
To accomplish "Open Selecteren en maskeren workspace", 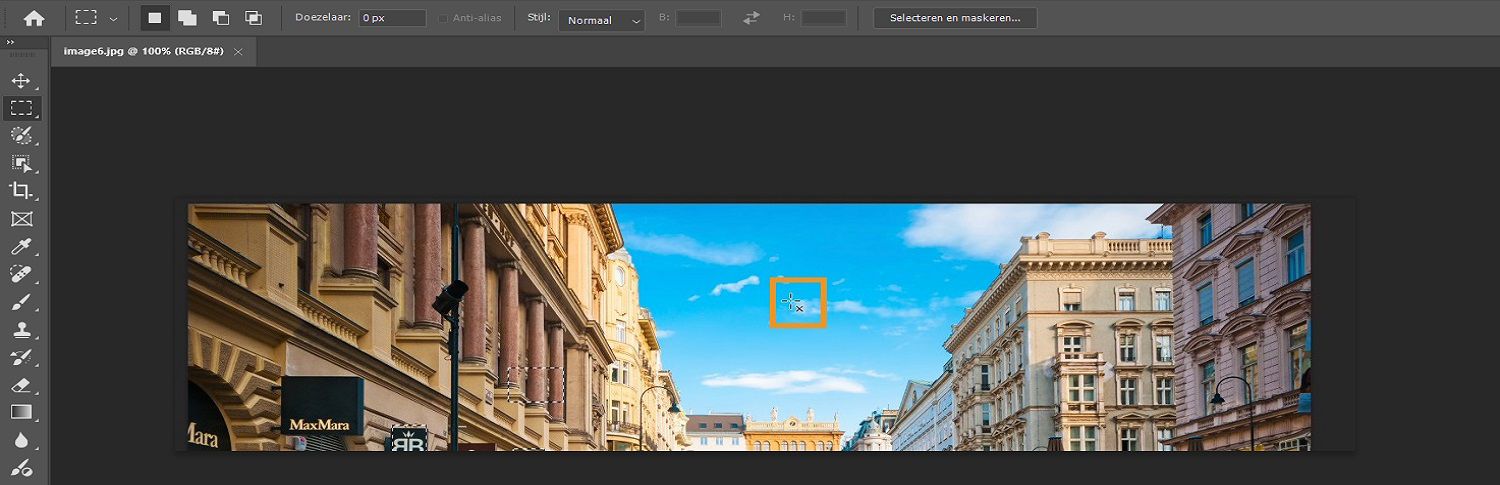I will pos(955,18).
